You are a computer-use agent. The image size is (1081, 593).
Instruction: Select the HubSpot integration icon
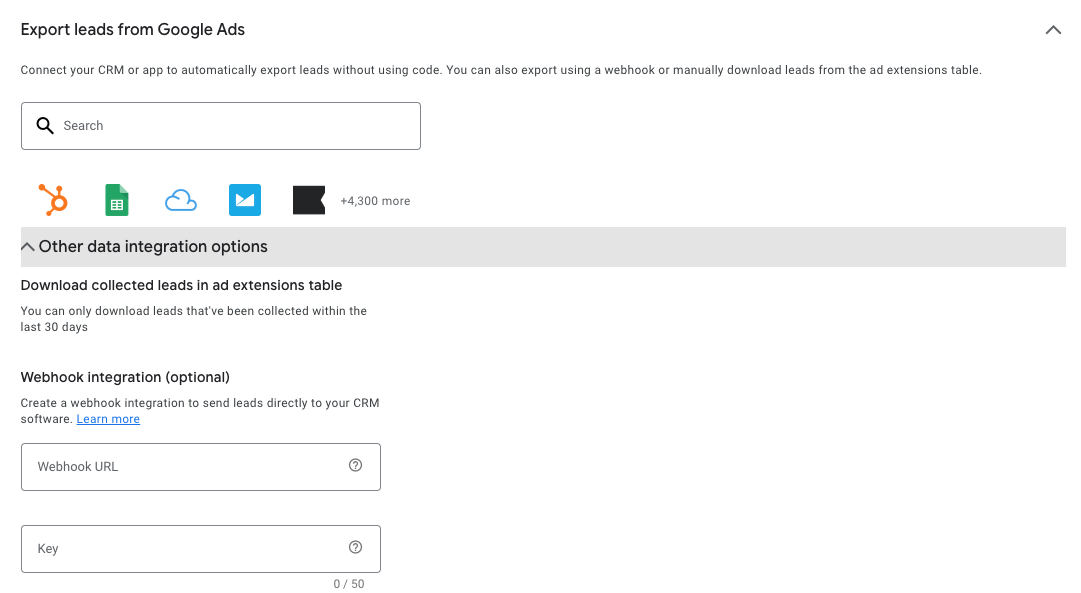click(52, 199)
